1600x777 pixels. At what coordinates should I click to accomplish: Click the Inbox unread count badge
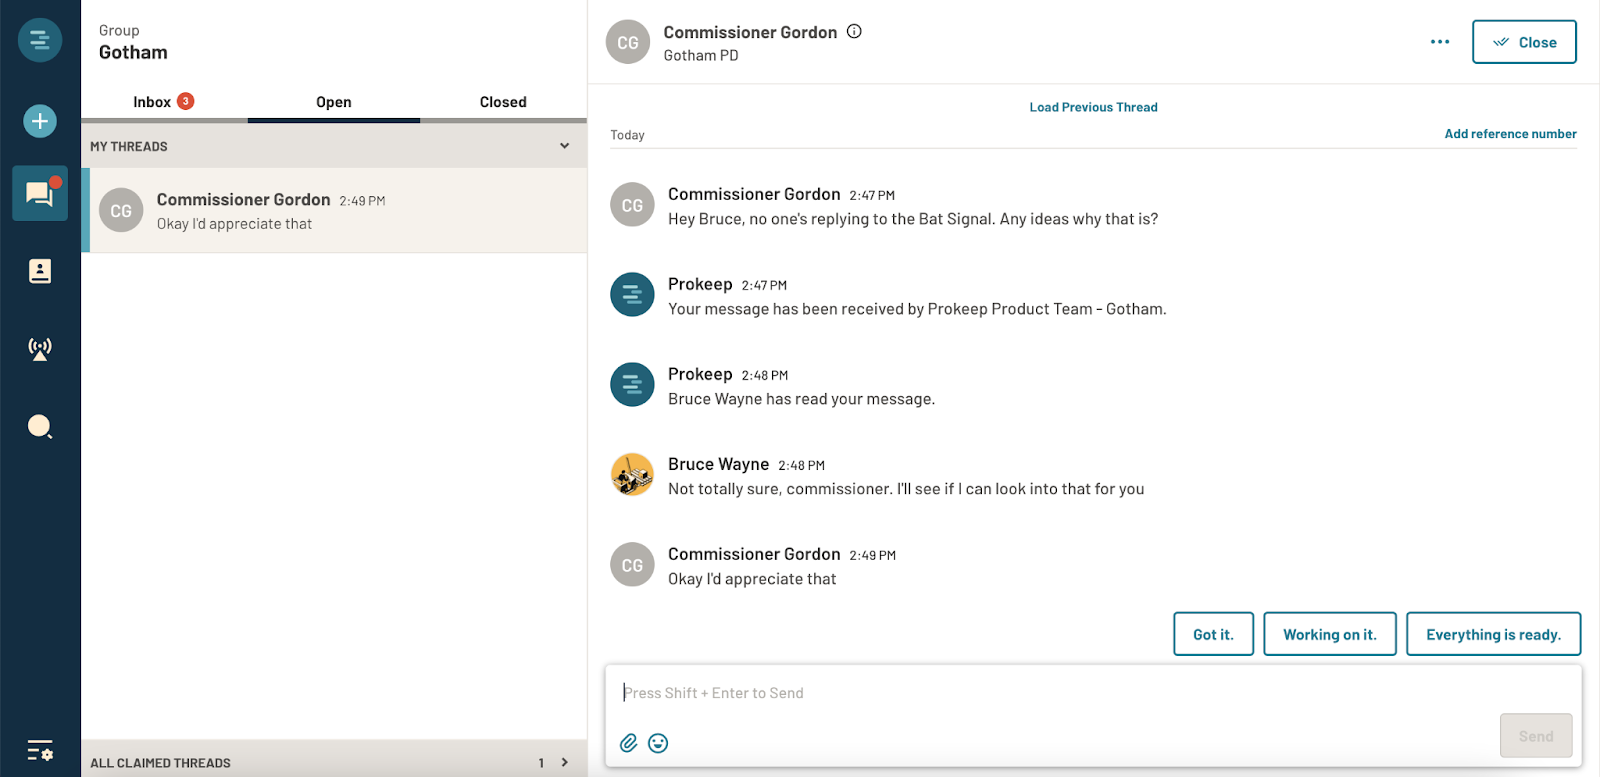185,101
